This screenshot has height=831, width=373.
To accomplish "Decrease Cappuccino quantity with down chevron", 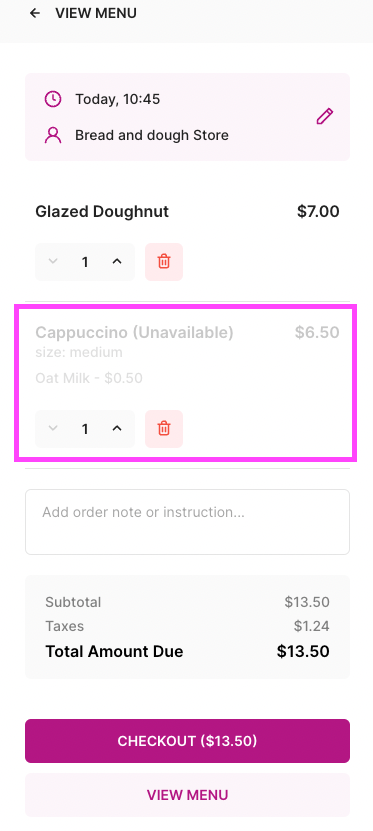I will (x=52, y=429).
